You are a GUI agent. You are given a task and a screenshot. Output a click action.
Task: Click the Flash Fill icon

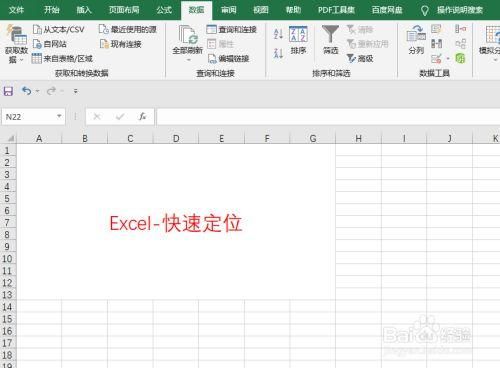[436, 29]
